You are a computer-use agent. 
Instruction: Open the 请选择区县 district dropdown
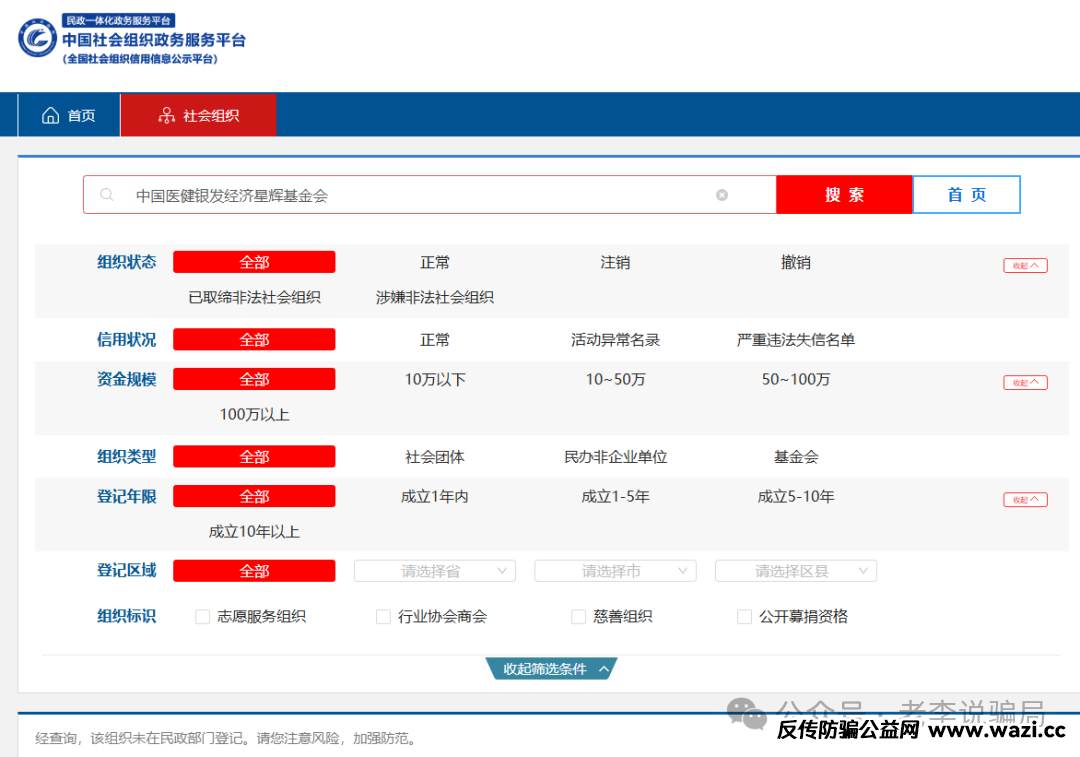tap(795, 570)
